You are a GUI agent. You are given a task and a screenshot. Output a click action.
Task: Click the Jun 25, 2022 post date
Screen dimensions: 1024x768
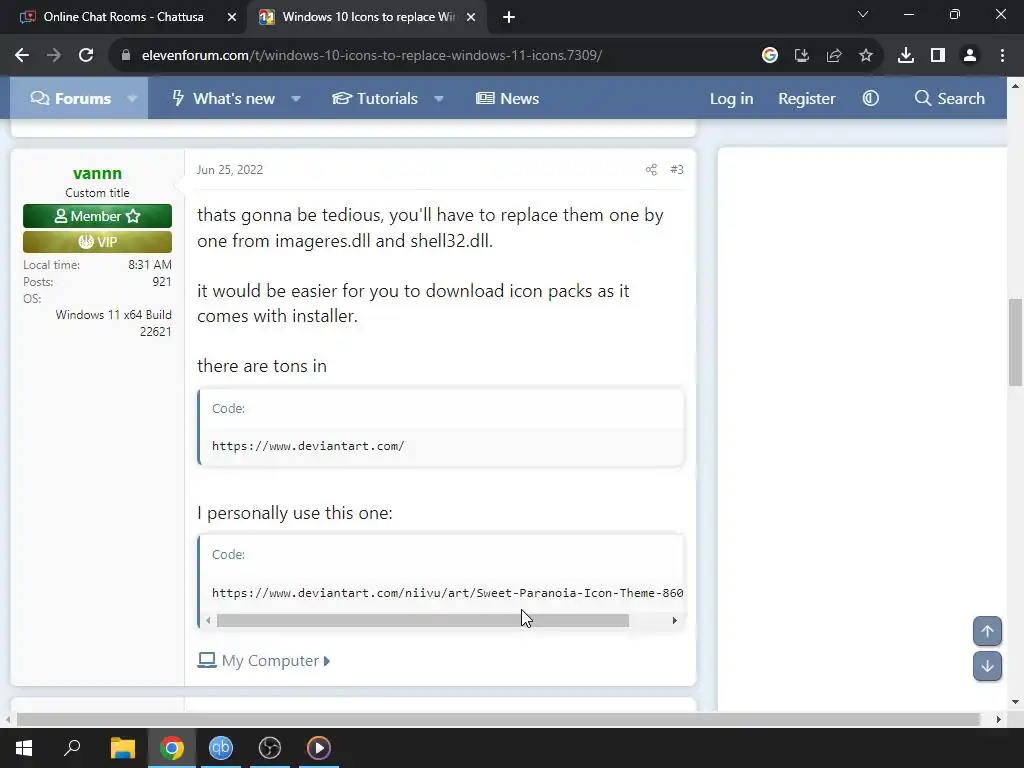pos(230,170)
